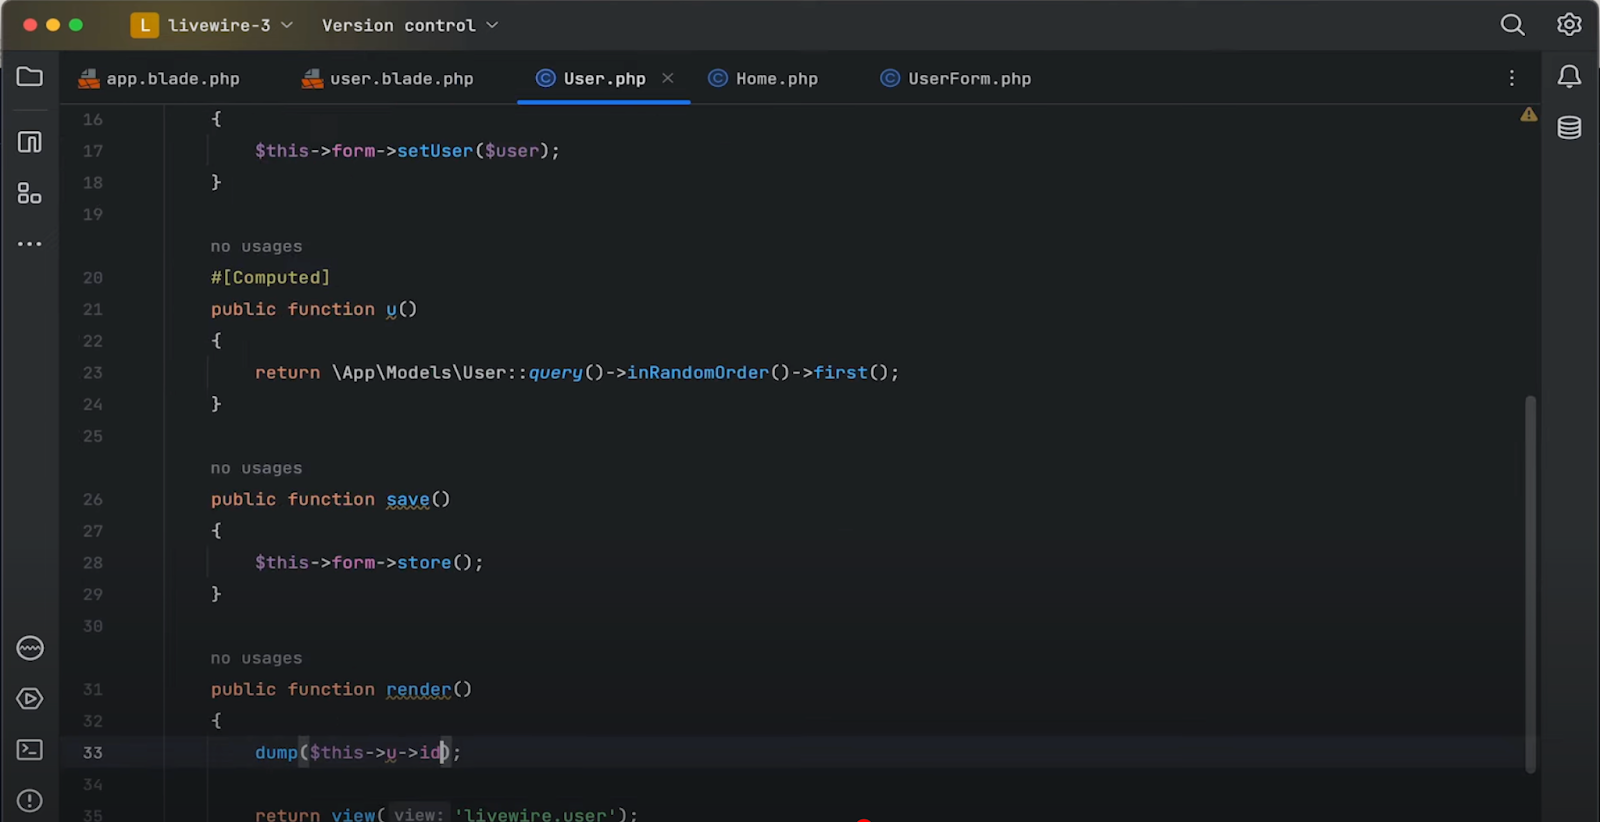Open the wavy-face assistant tool icon
Viewport: 1600px width, 822px height.
pyautogui.click(x=30, y=648)
